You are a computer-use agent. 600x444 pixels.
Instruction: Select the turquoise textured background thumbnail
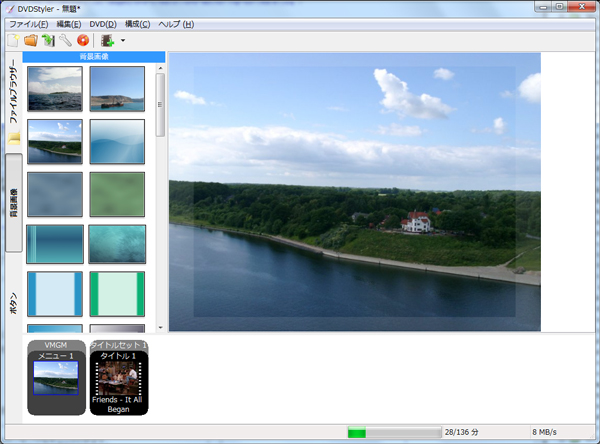[x=117, y=244]
